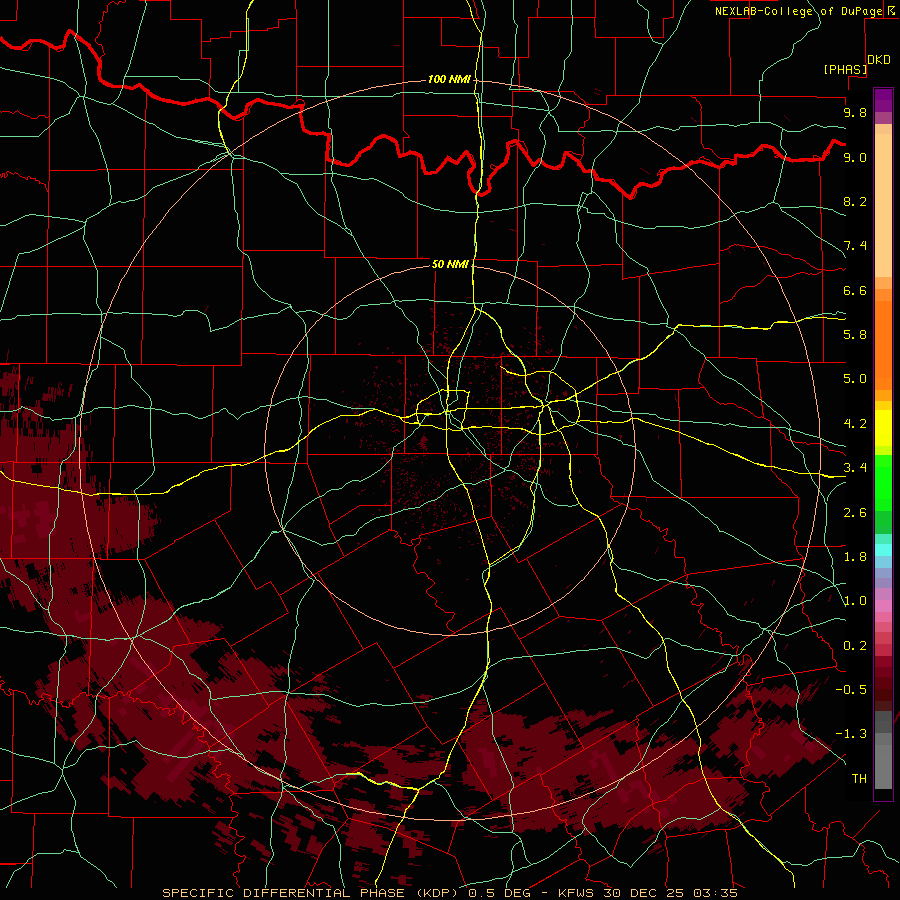Click the 03:35 time in the caption
The width and height of the screenshot is (900, 900).
[716, 893]
